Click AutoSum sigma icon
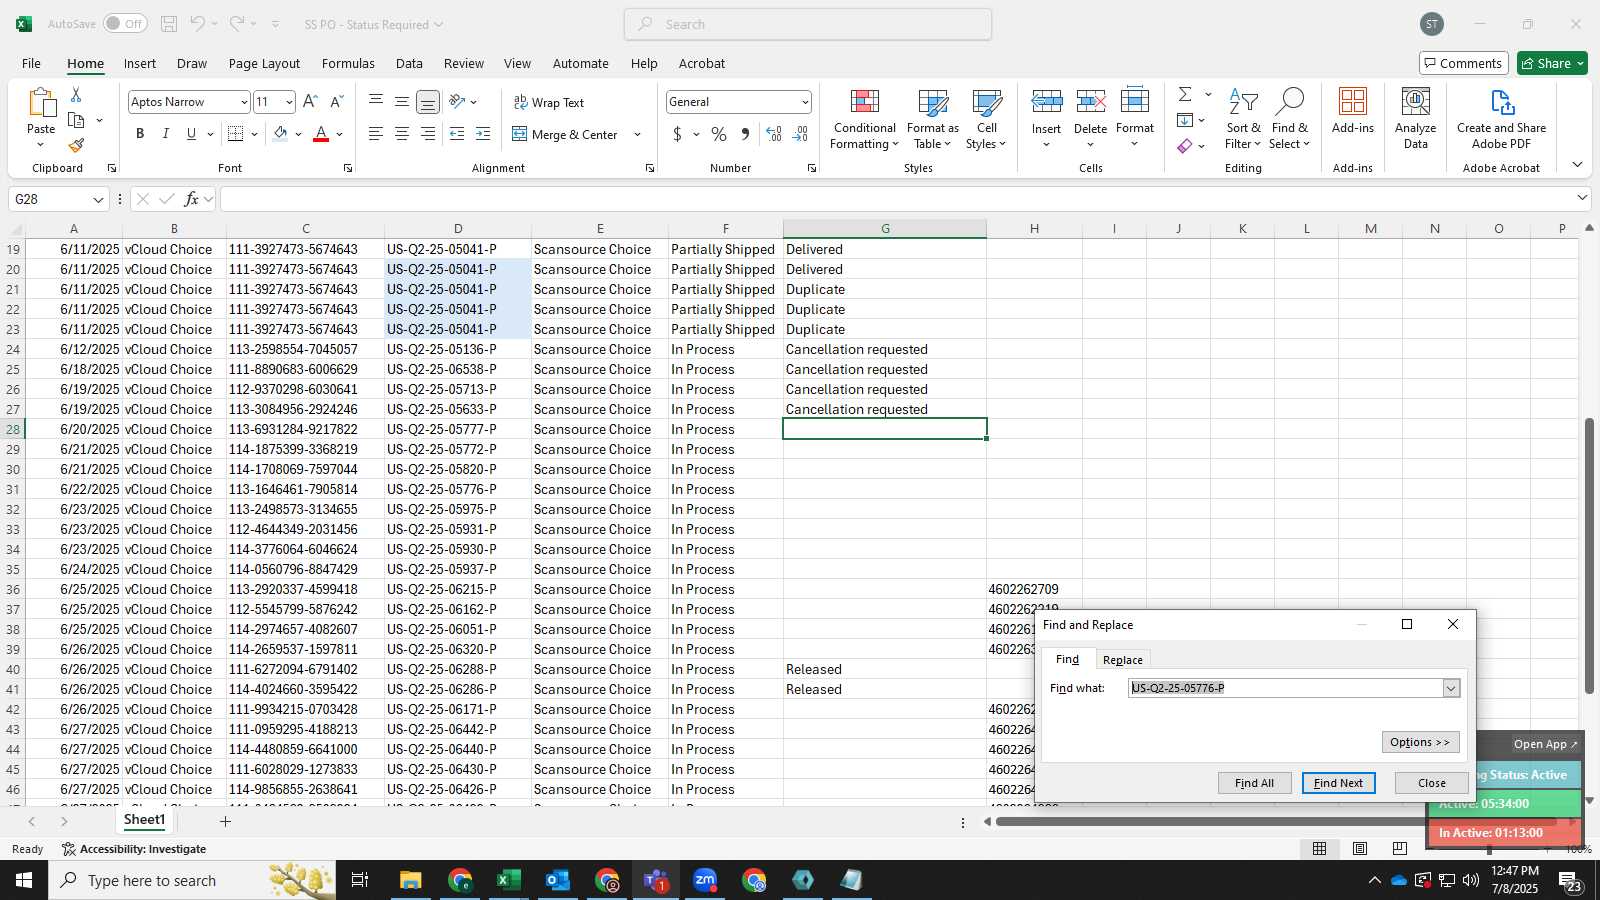1600x900 pixels. [1185, 94]
